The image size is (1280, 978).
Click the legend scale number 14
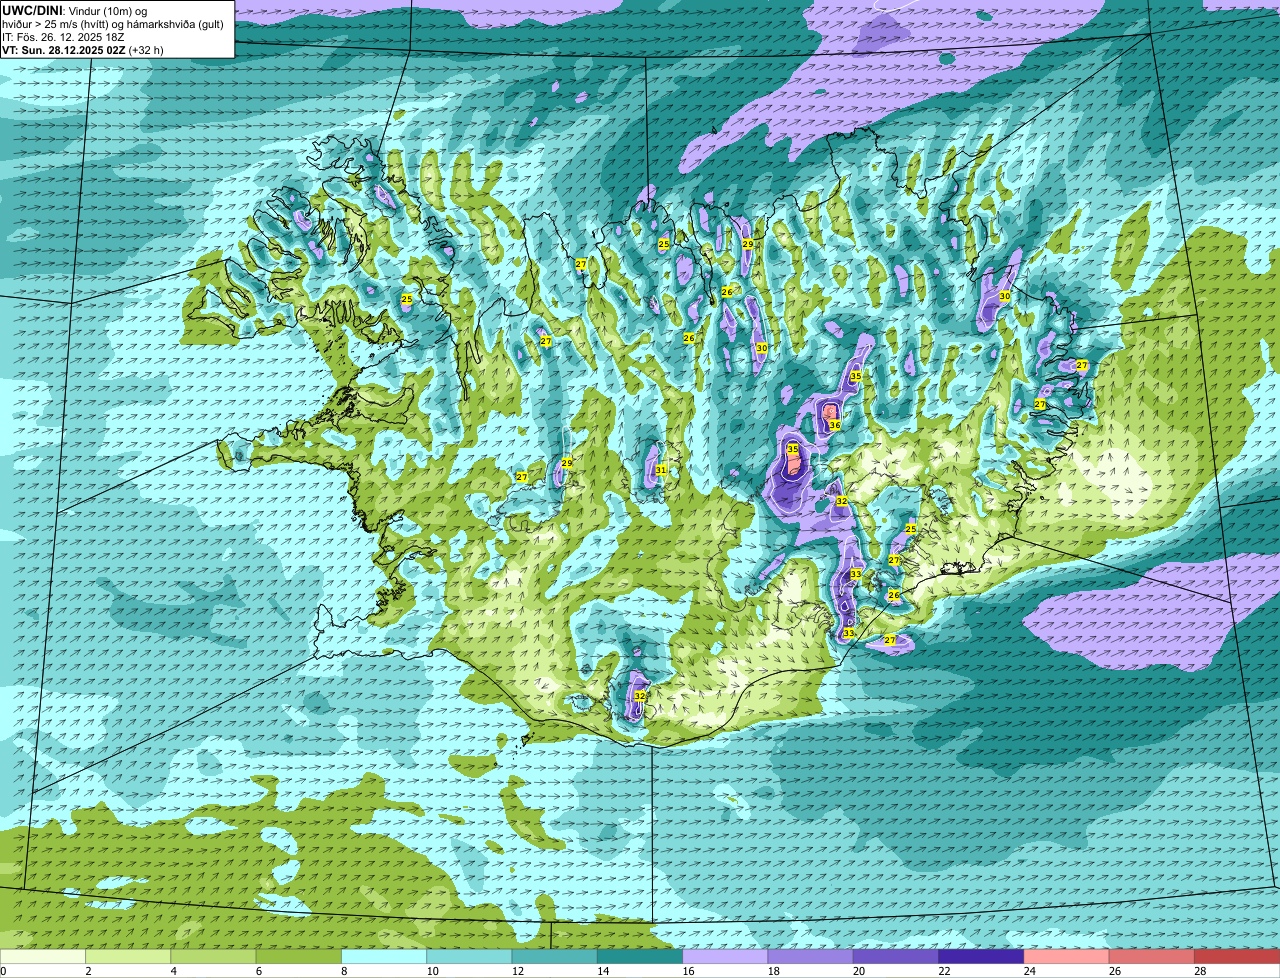tap(603, 971)
